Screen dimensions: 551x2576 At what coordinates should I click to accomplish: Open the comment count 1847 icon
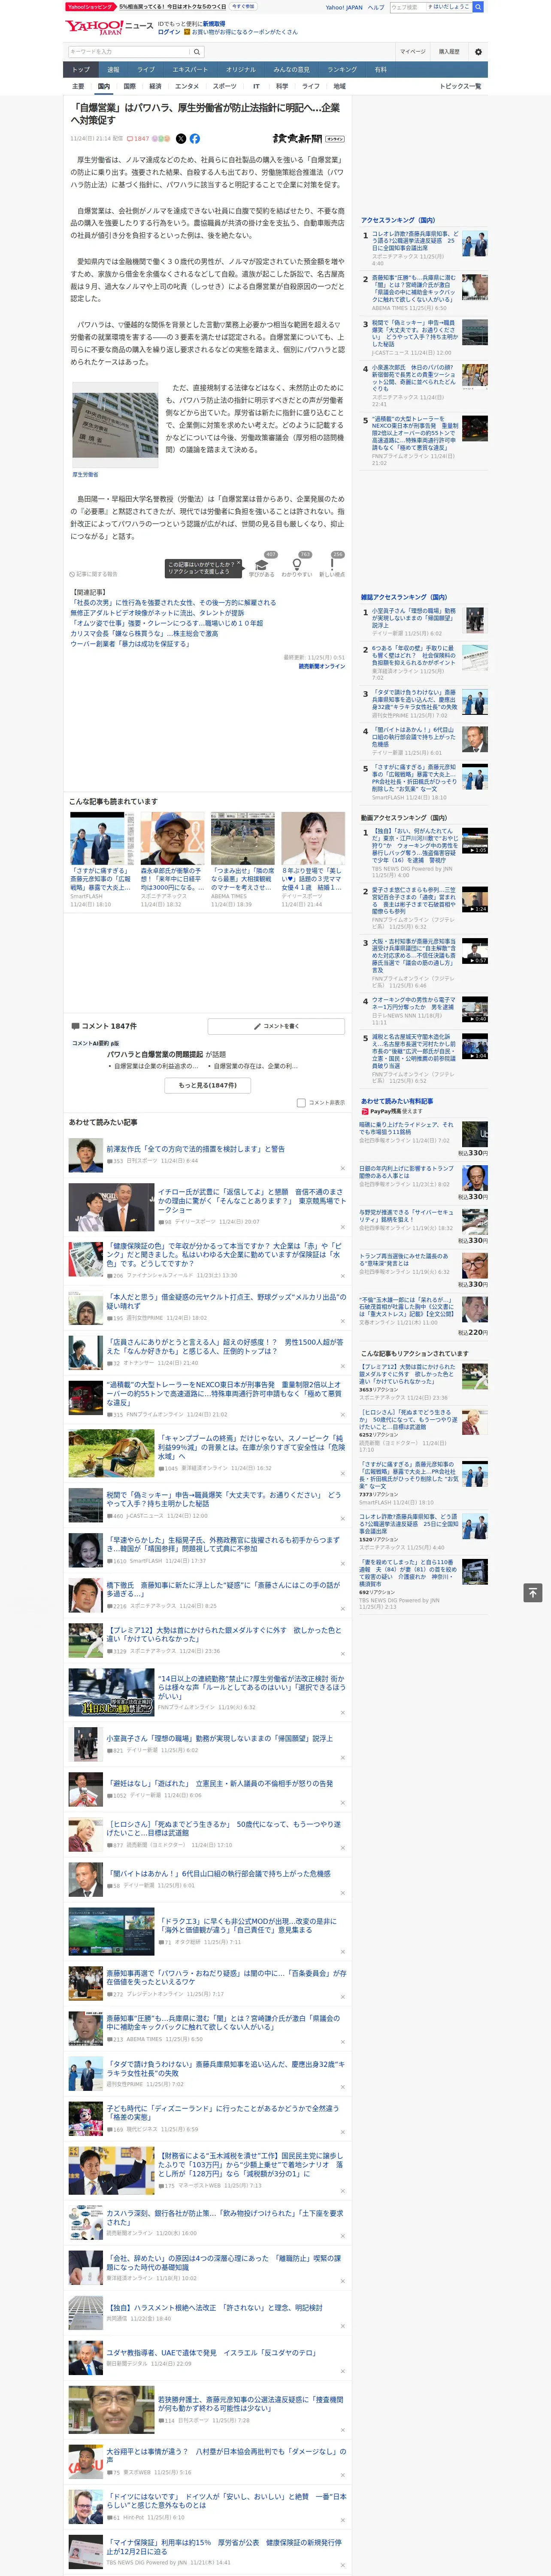pyautogui.click(x=138, y=139)
